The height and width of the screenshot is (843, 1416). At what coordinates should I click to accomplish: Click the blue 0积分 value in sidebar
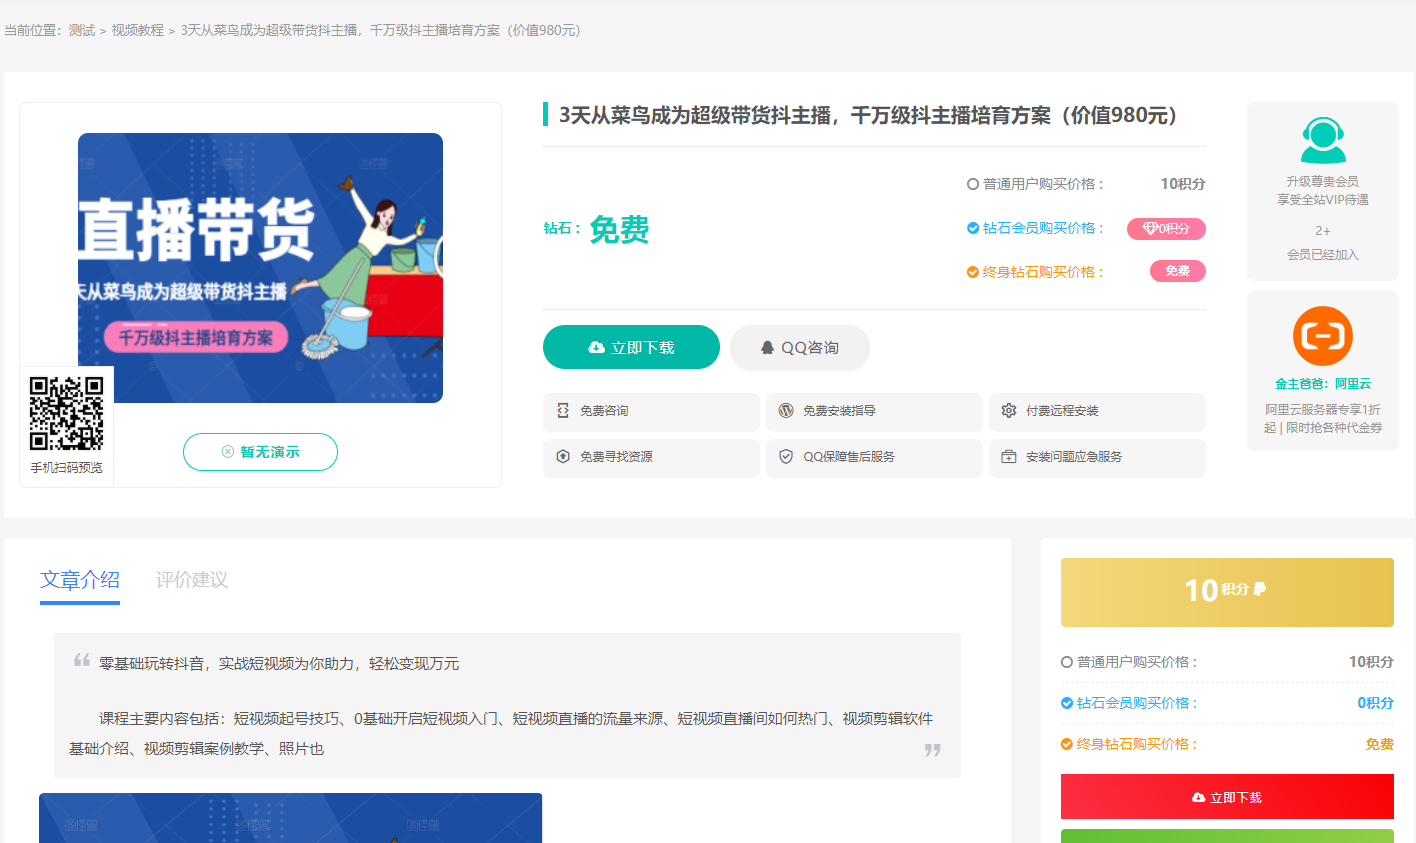point(1375,703)
